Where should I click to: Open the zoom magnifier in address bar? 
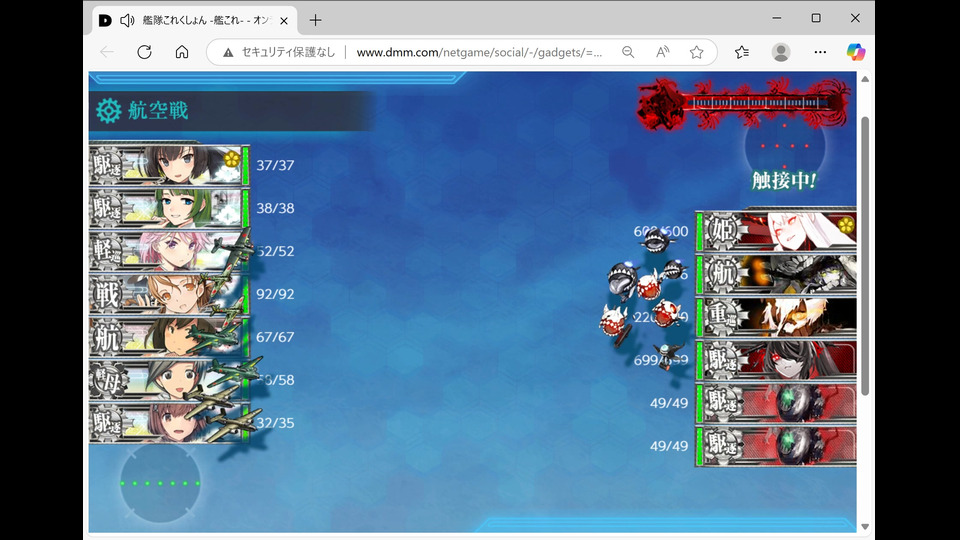point(628,52)
